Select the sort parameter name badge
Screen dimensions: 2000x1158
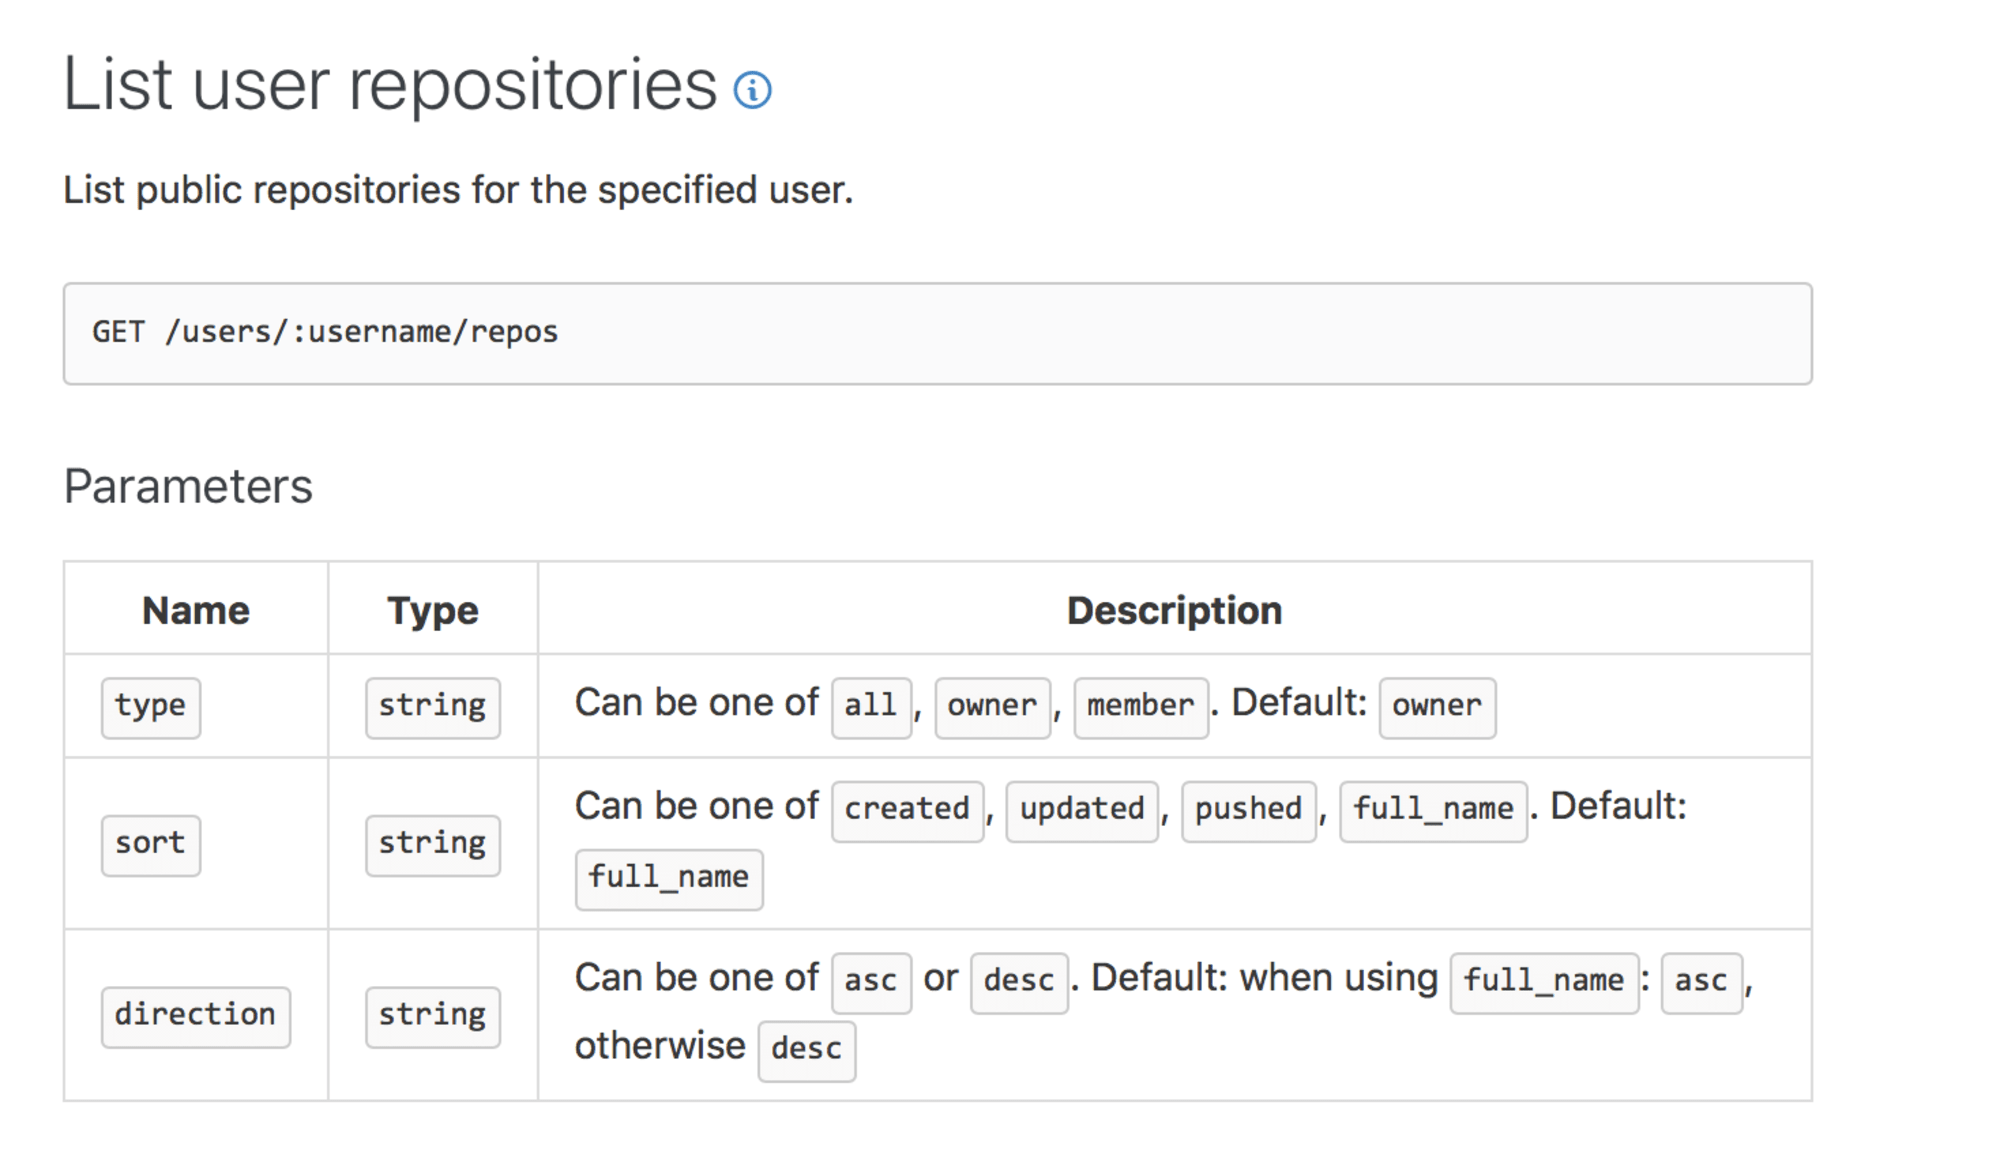pyautogui.click(x=150, y=845)
